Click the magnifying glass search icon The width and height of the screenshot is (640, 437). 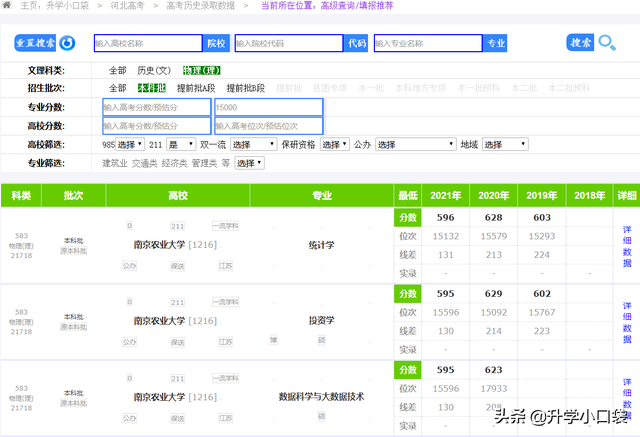click(x=607, y=42)
